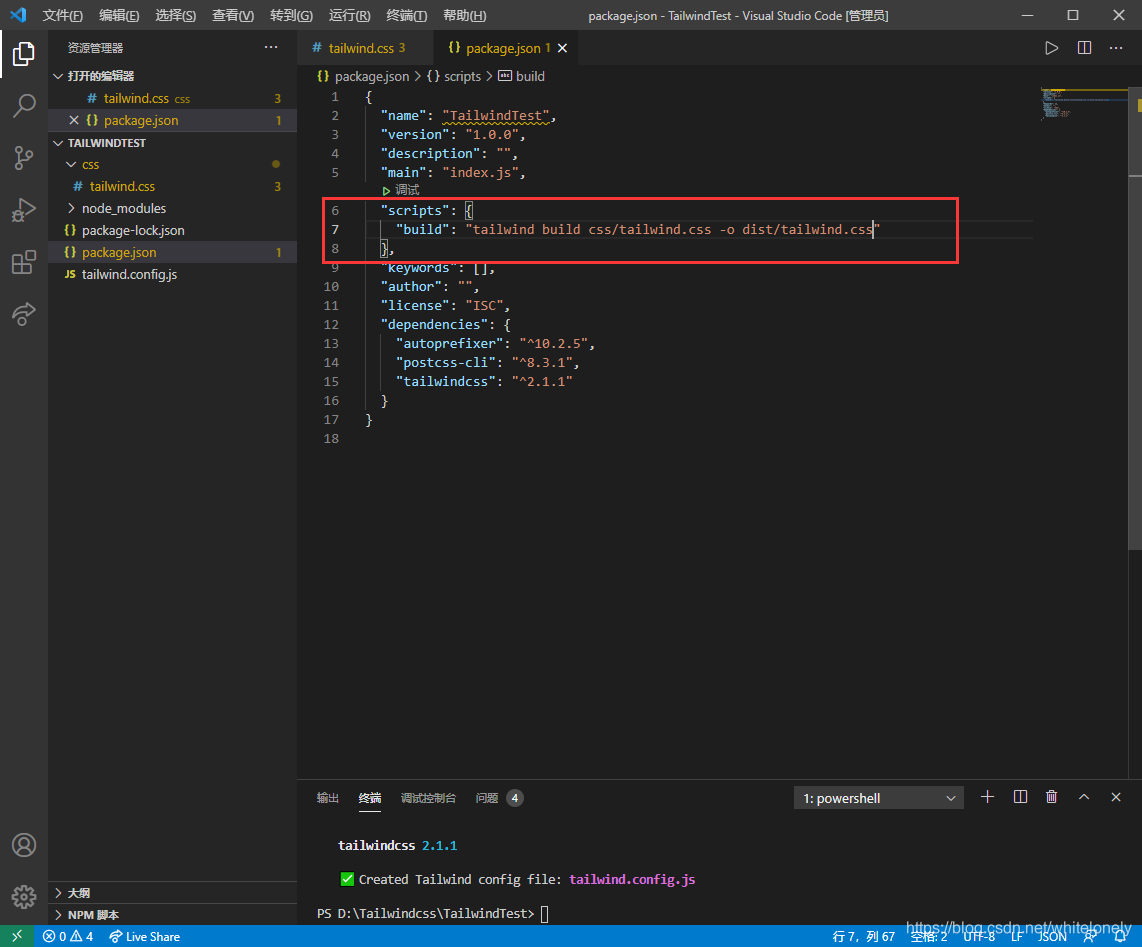Click JSON language mode in the status bar
The height and width of the screenshot is (947, 1142).
click(1051, 936)
